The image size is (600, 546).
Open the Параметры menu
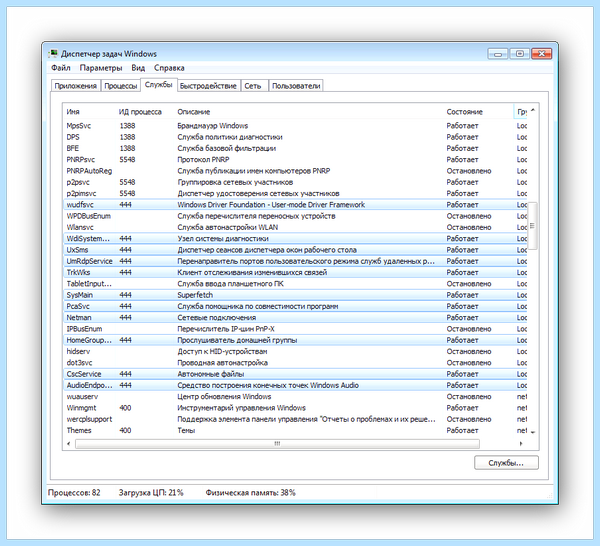point(101,68)
